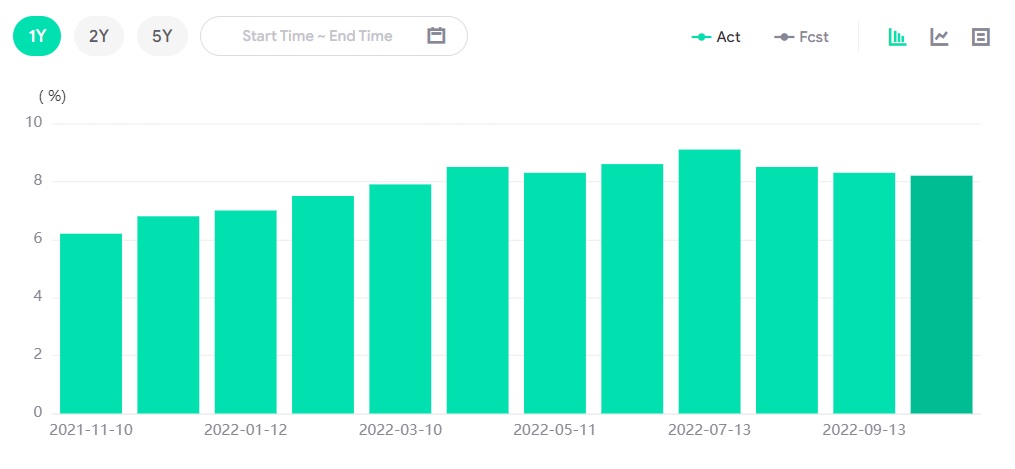Image resolution: width=1015 pixels, height=469 pixels.
Task: Select the 2Y time range
Action: click(99, 36)
